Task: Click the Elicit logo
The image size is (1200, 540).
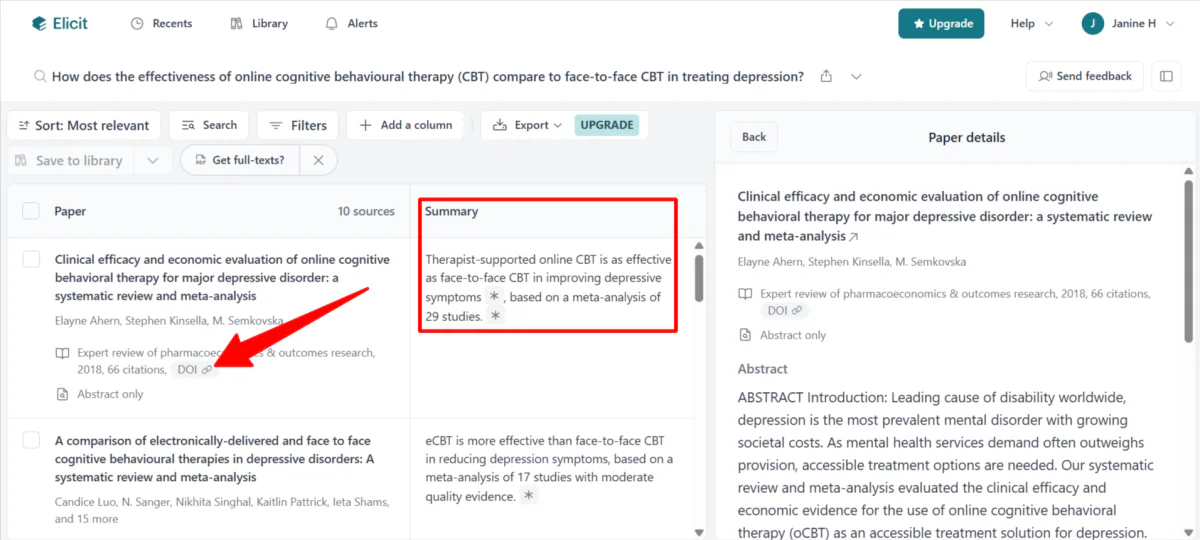Action: coord(60,23)
